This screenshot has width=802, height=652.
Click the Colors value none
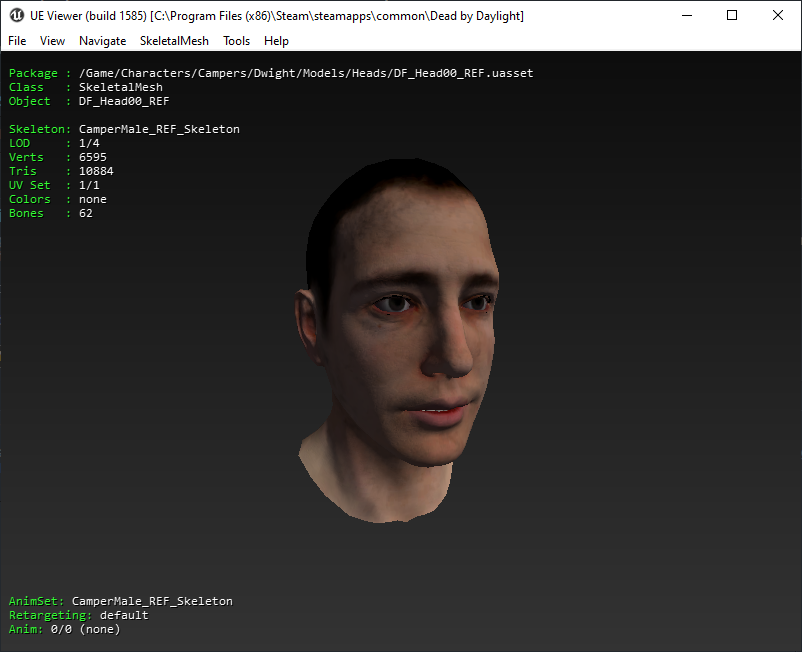click(93, 199)
